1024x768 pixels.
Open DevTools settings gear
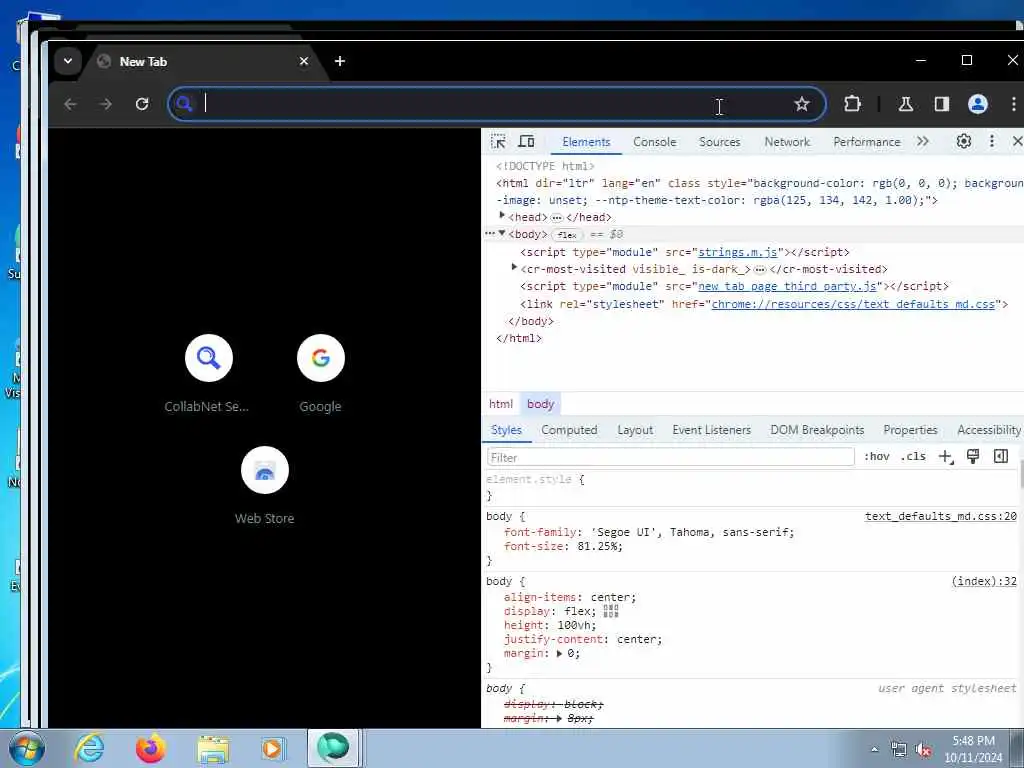click(x=964, y=142)
